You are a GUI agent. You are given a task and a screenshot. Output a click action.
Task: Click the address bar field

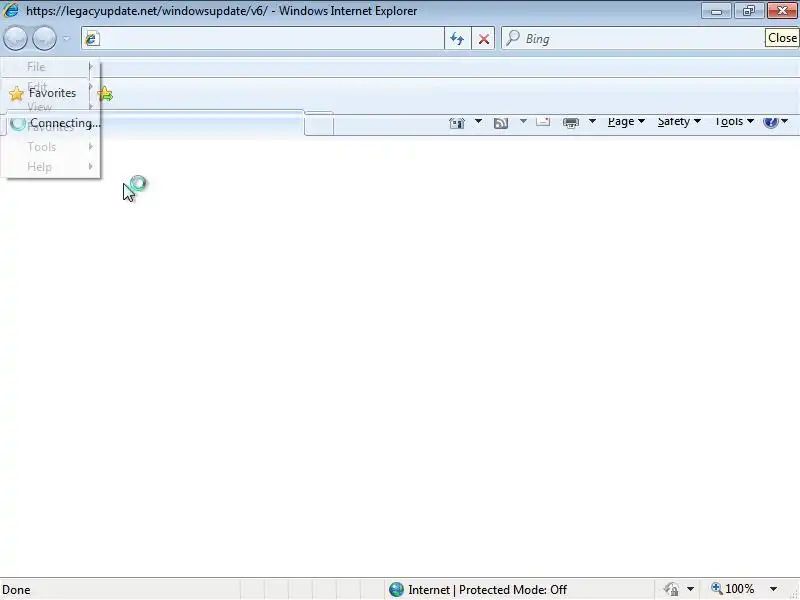click(x=262, y=38)
